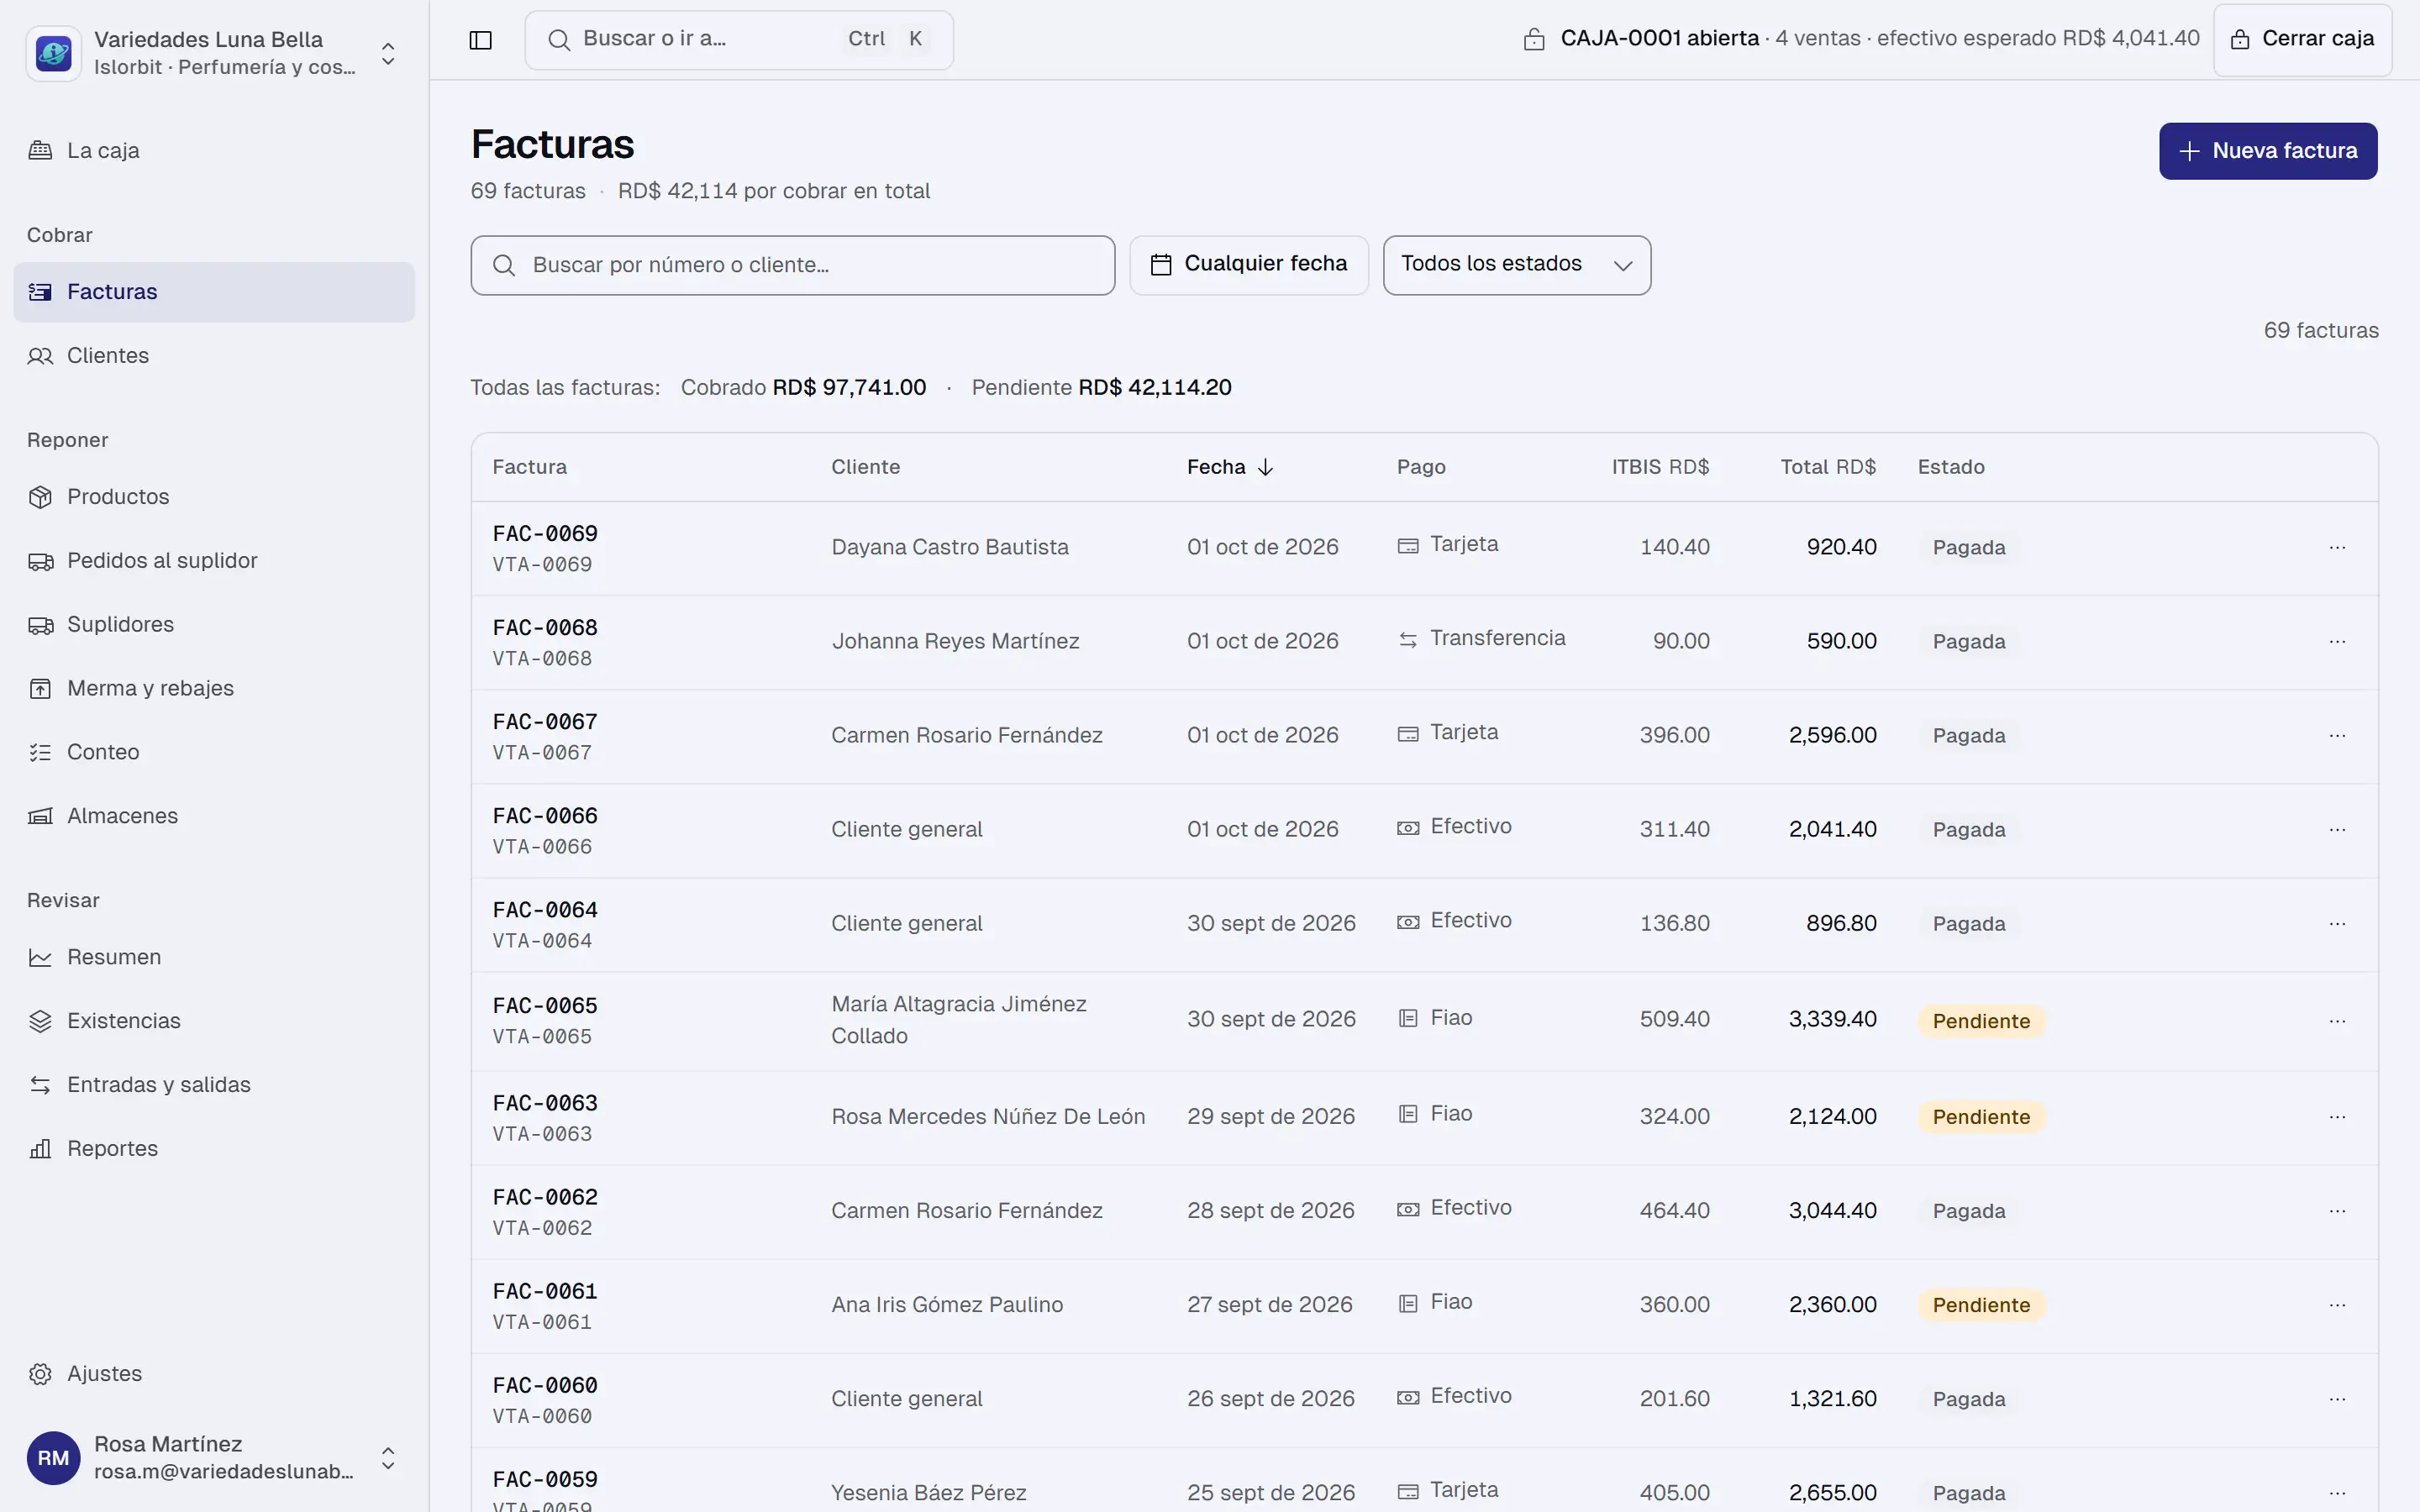Click the Entradas y salidas arrows icon

tap(40, 1085)
